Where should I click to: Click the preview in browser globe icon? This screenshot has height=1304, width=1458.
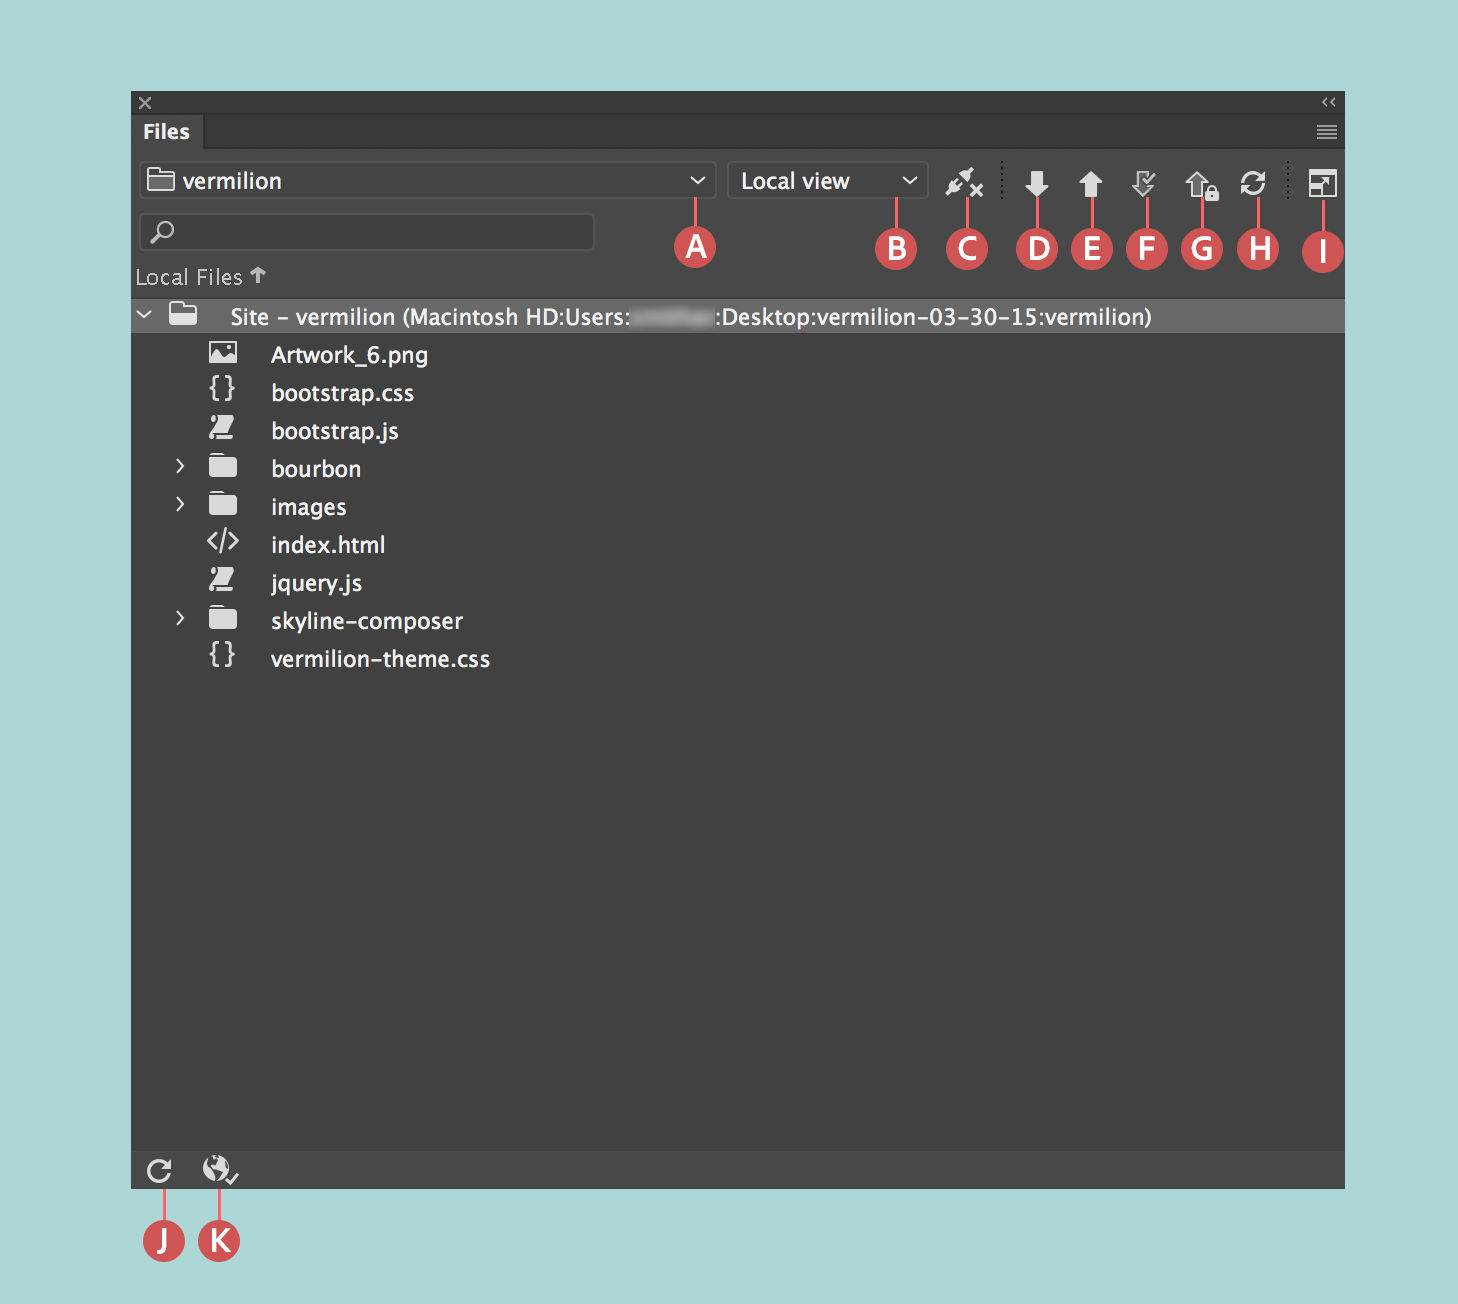(218, 1169)
